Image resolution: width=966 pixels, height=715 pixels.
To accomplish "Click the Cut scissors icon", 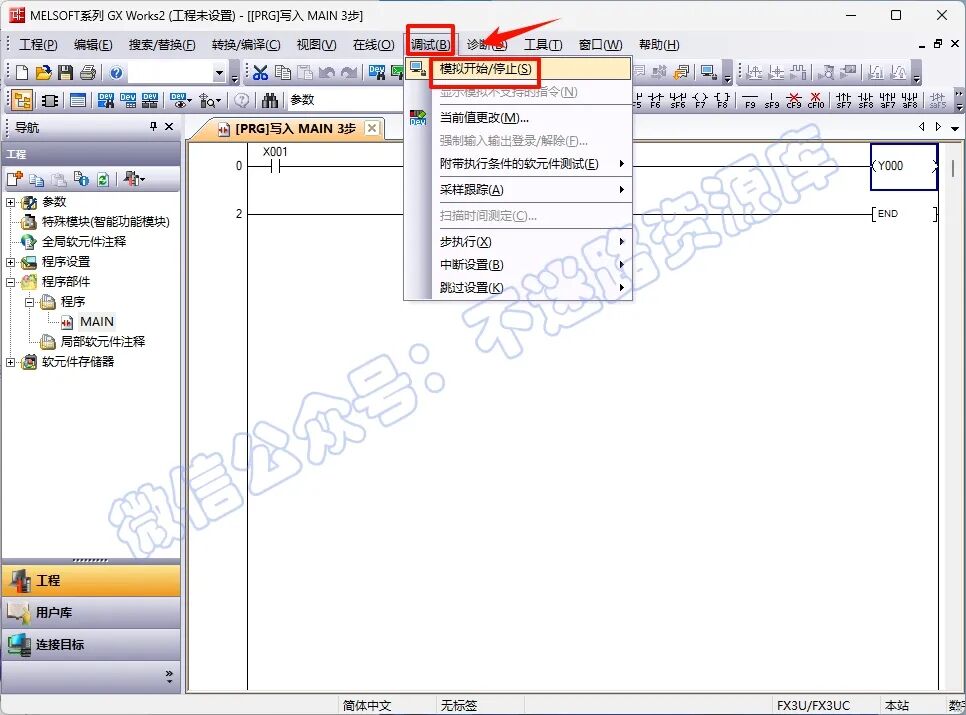I will click(260, 73).
